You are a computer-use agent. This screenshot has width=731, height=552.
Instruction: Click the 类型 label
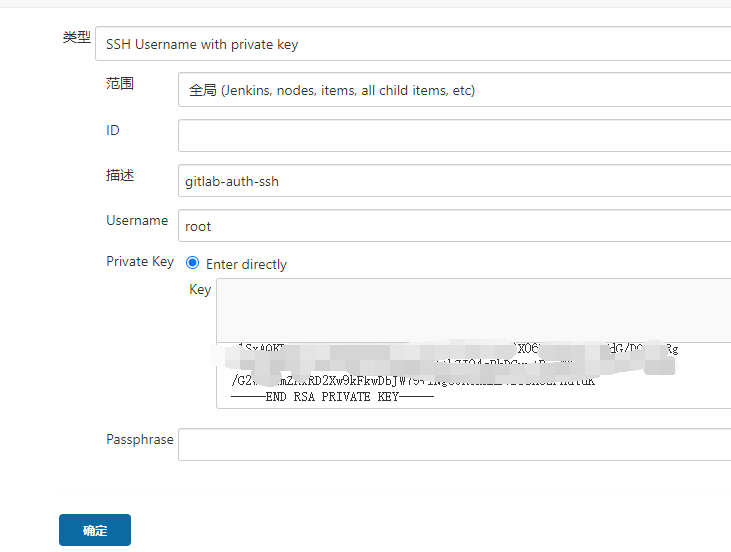pyautogui.click(x=76, y=37)
